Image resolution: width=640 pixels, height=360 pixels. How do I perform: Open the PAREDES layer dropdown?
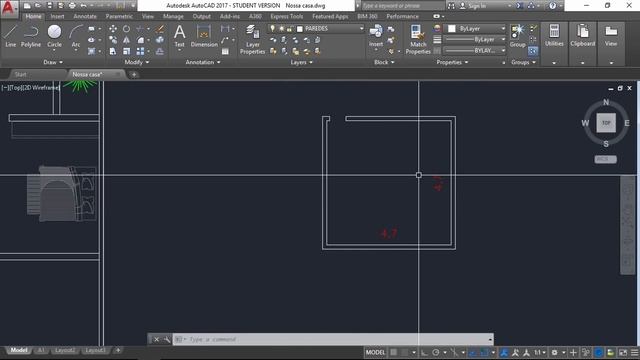pos(316,29)
